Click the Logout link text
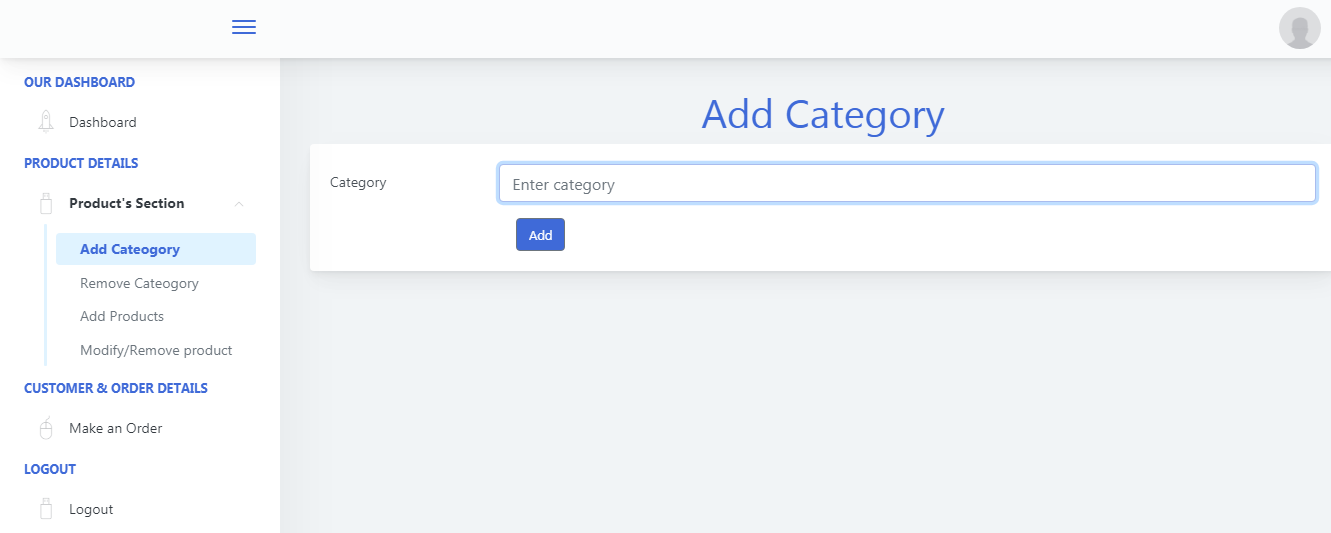The width and height of the screenshot is (1331, 533). [x=91, y=509]
